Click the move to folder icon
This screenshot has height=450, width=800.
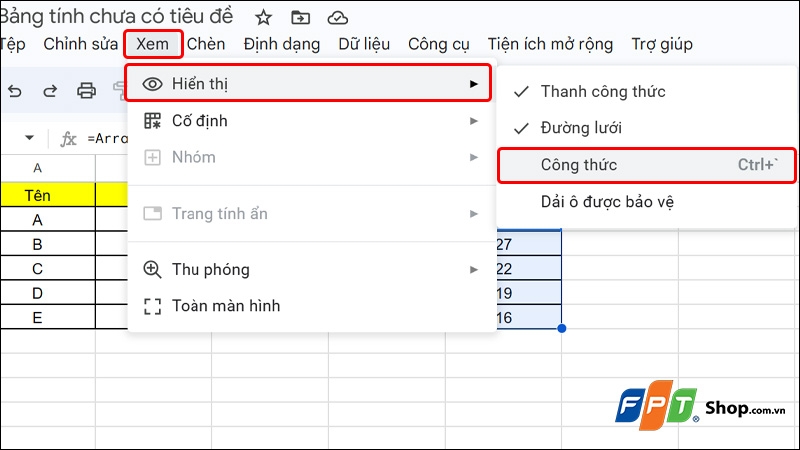click(300, 18)
